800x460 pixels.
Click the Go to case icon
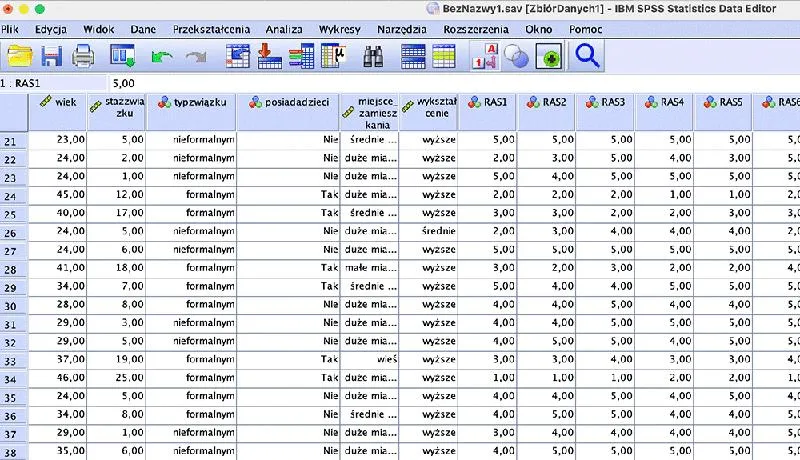pos(237,57)
